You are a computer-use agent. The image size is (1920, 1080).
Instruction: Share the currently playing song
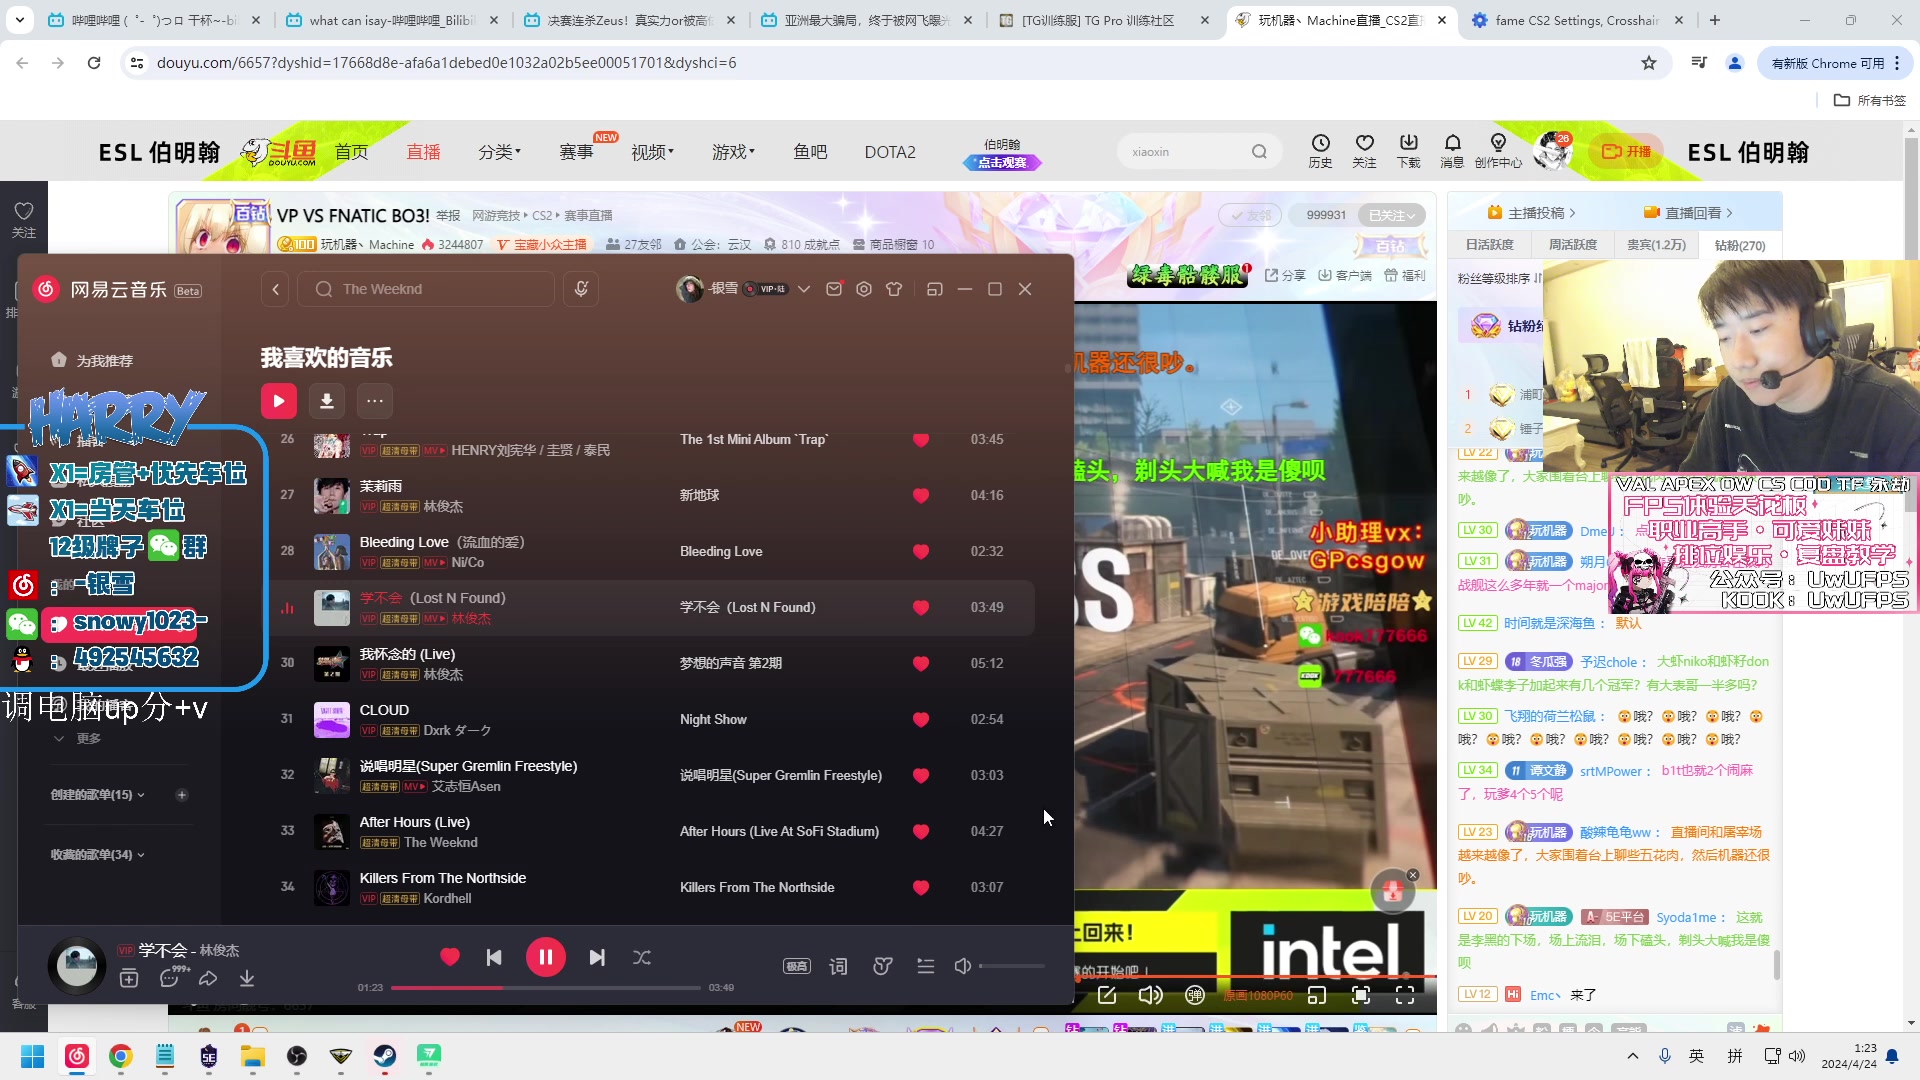208,979
